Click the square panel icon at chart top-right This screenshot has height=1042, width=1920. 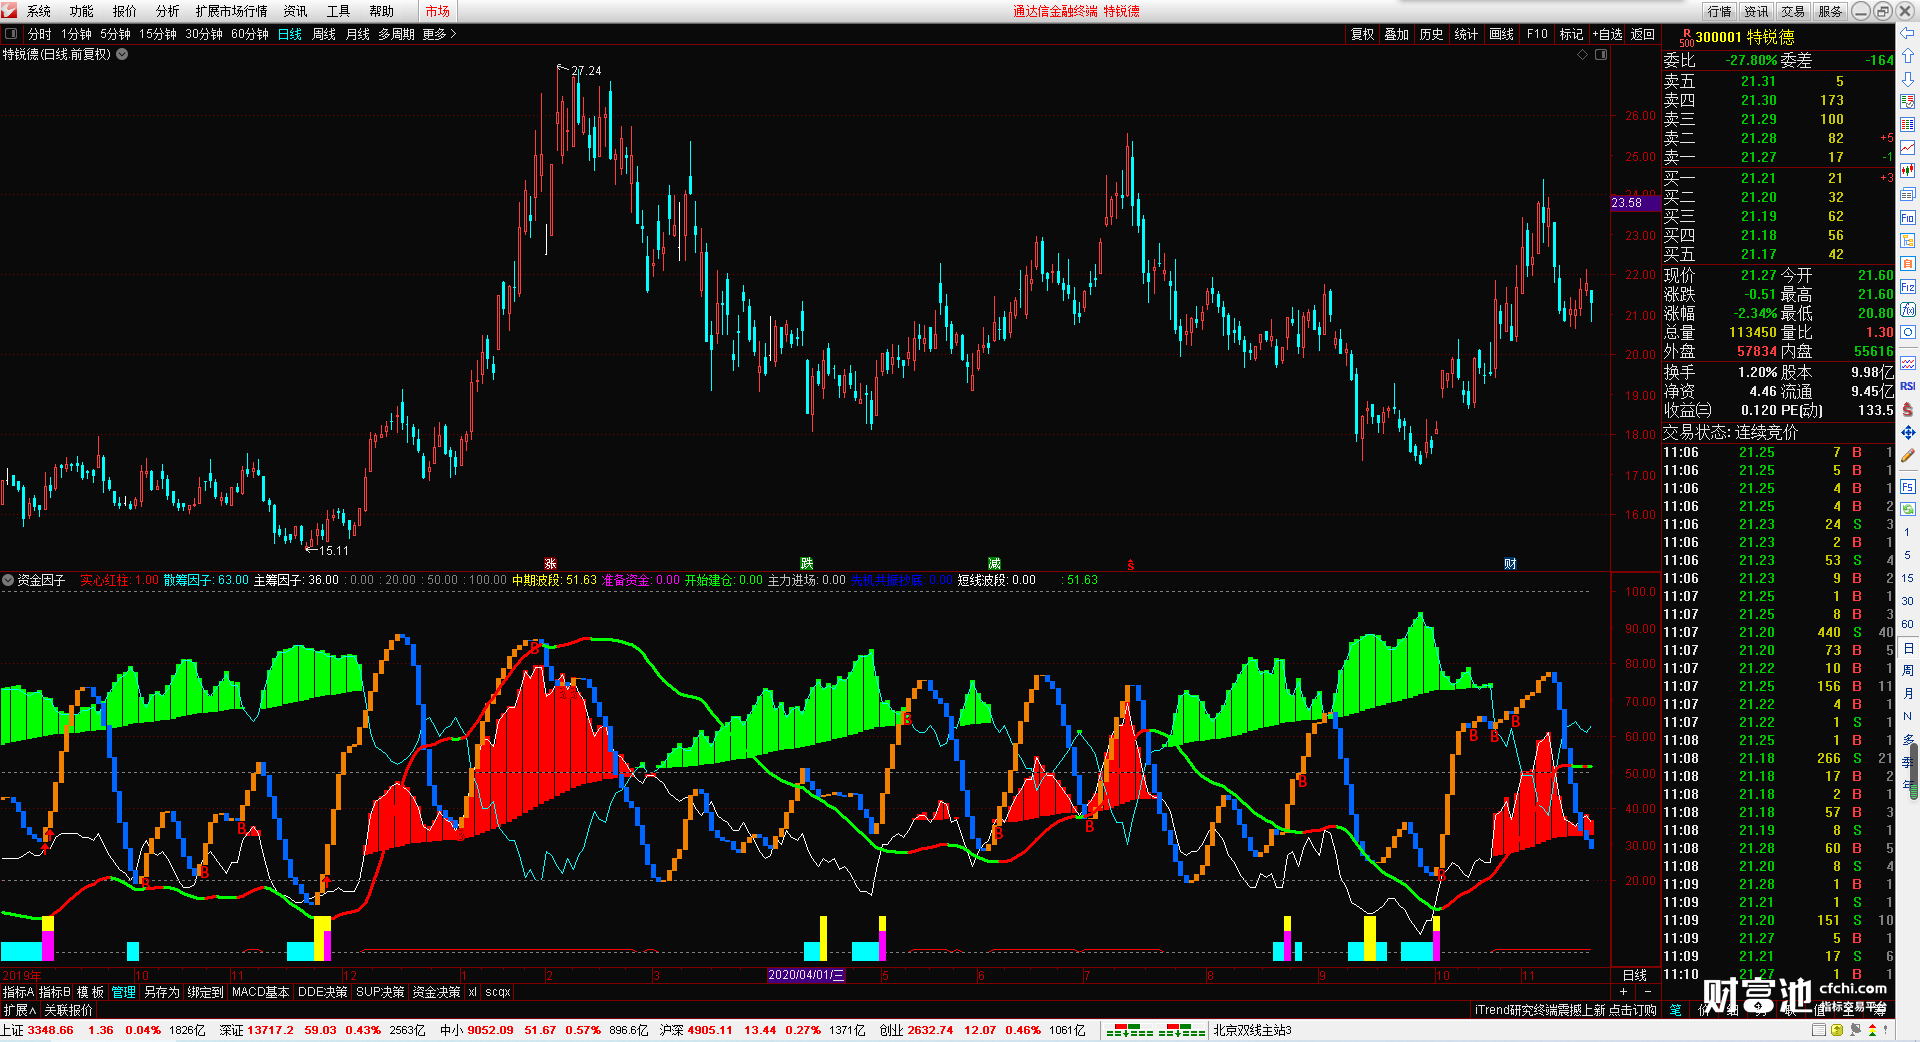(x=1601, y=54)
